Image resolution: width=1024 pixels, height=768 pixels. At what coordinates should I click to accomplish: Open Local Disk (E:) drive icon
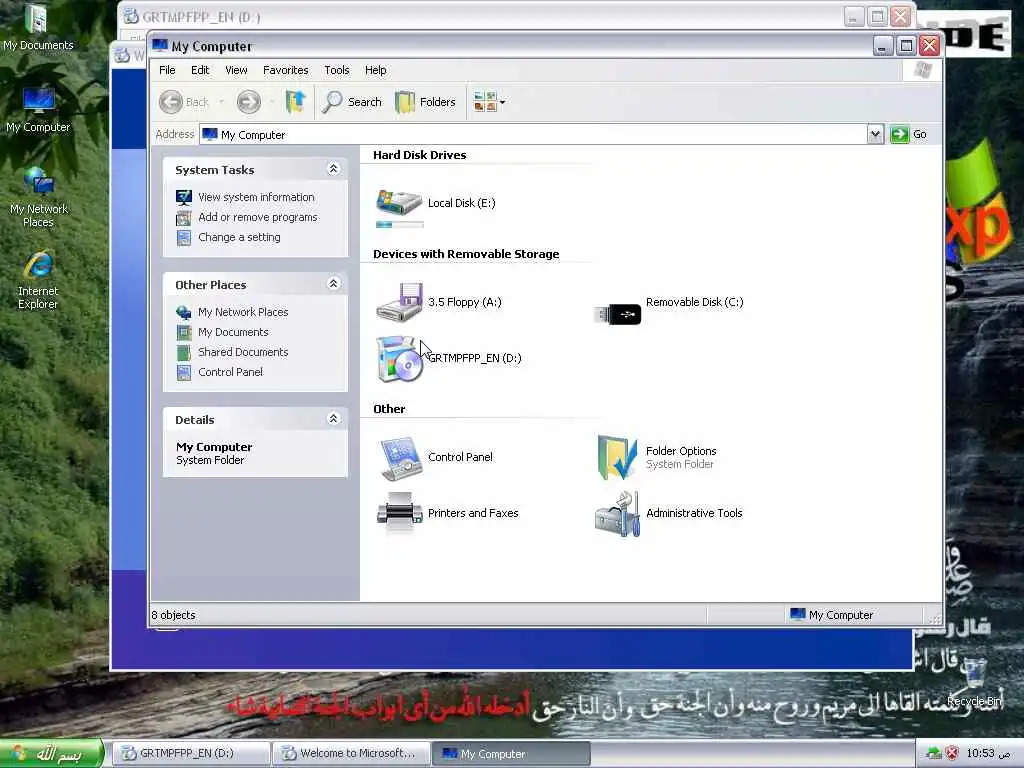click(399, 202)
